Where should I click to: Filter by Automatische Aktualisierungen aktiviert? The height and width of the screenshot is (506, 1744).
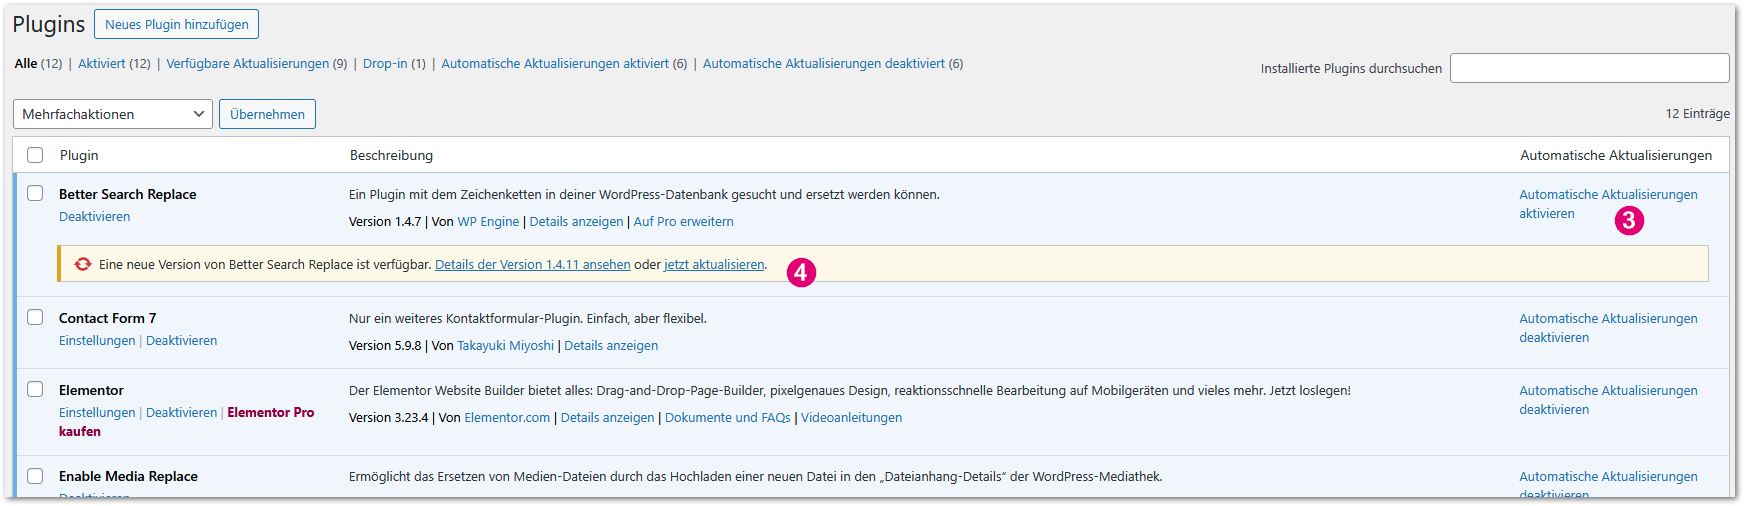(x=555, y=63)
